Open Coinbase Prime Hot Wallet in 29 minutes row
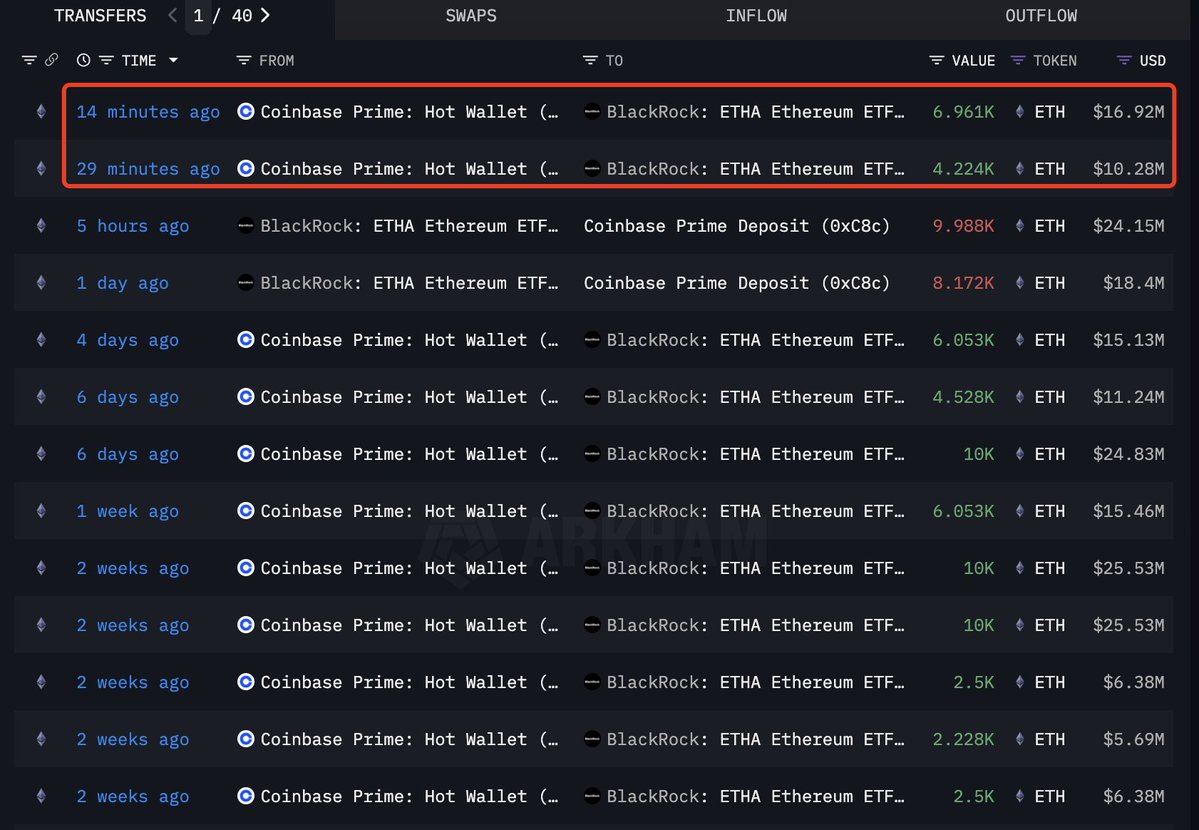 [409, 169]
